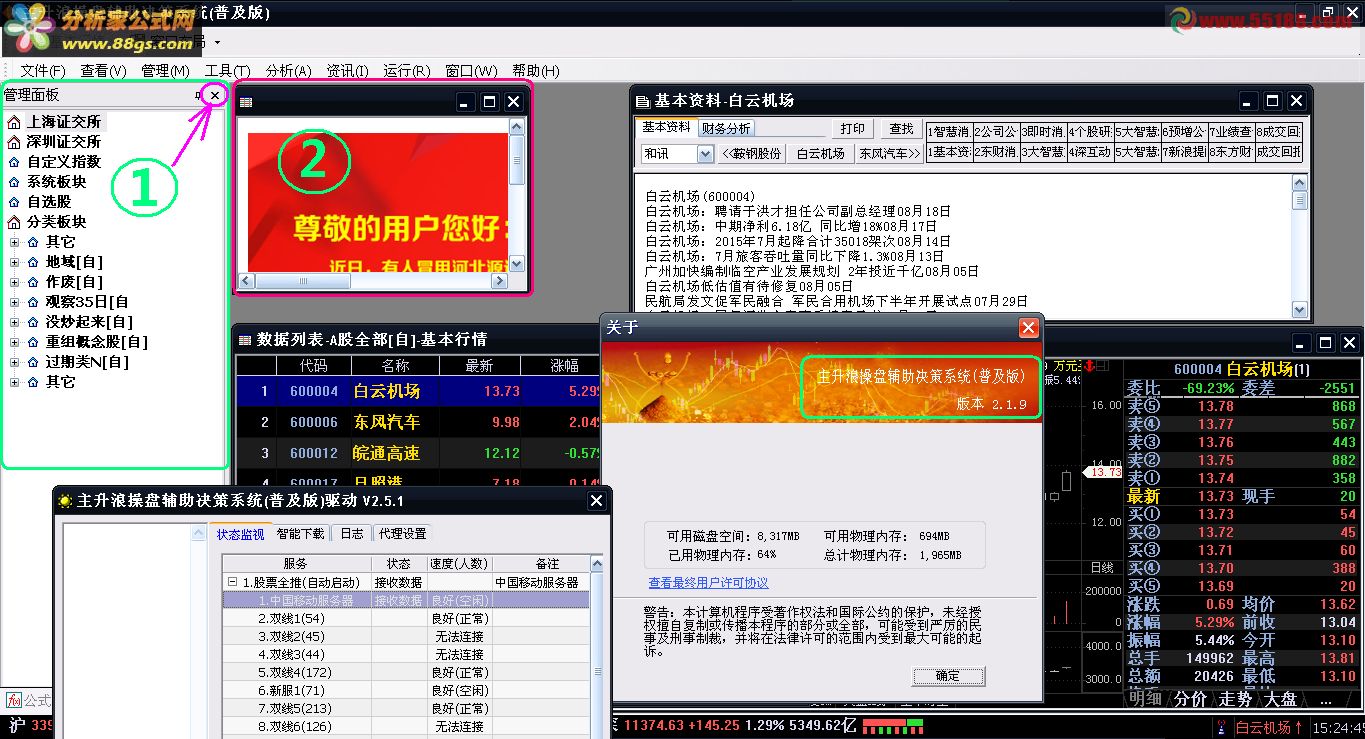Switch to 财务分析 tab
The height and width of the screenshot is (739, 1365).
point(726,129)
